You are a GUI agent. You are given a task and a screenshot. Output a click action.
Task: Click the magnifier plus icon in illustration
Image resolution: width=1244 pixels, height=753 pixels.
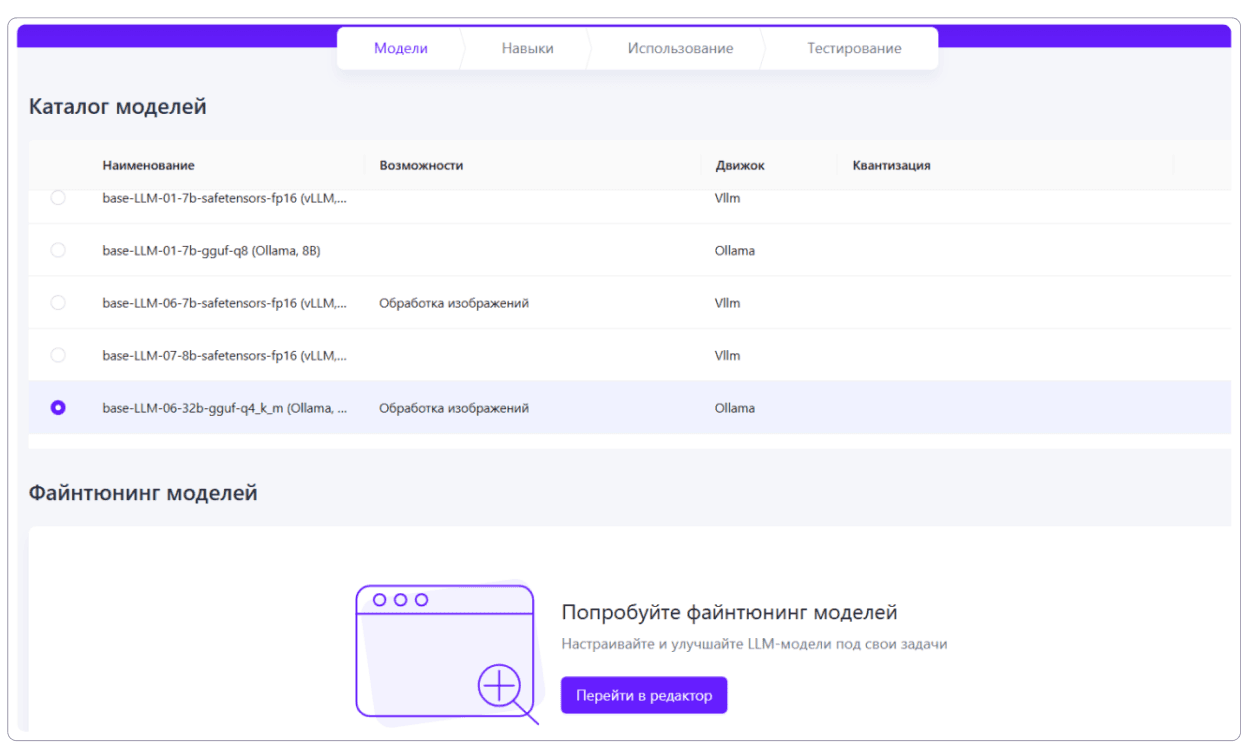coord(500,687)
